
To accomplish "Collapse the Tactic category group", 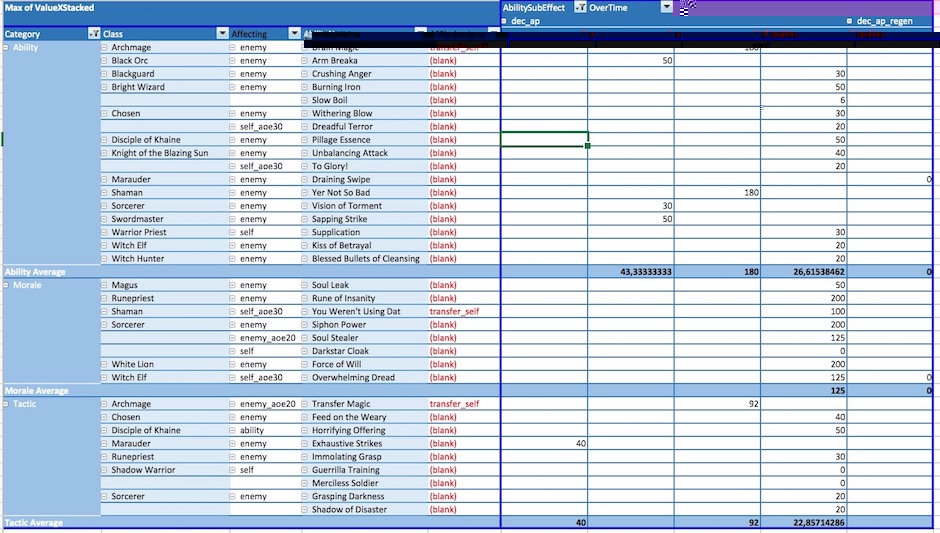I will tap(8, 404).
